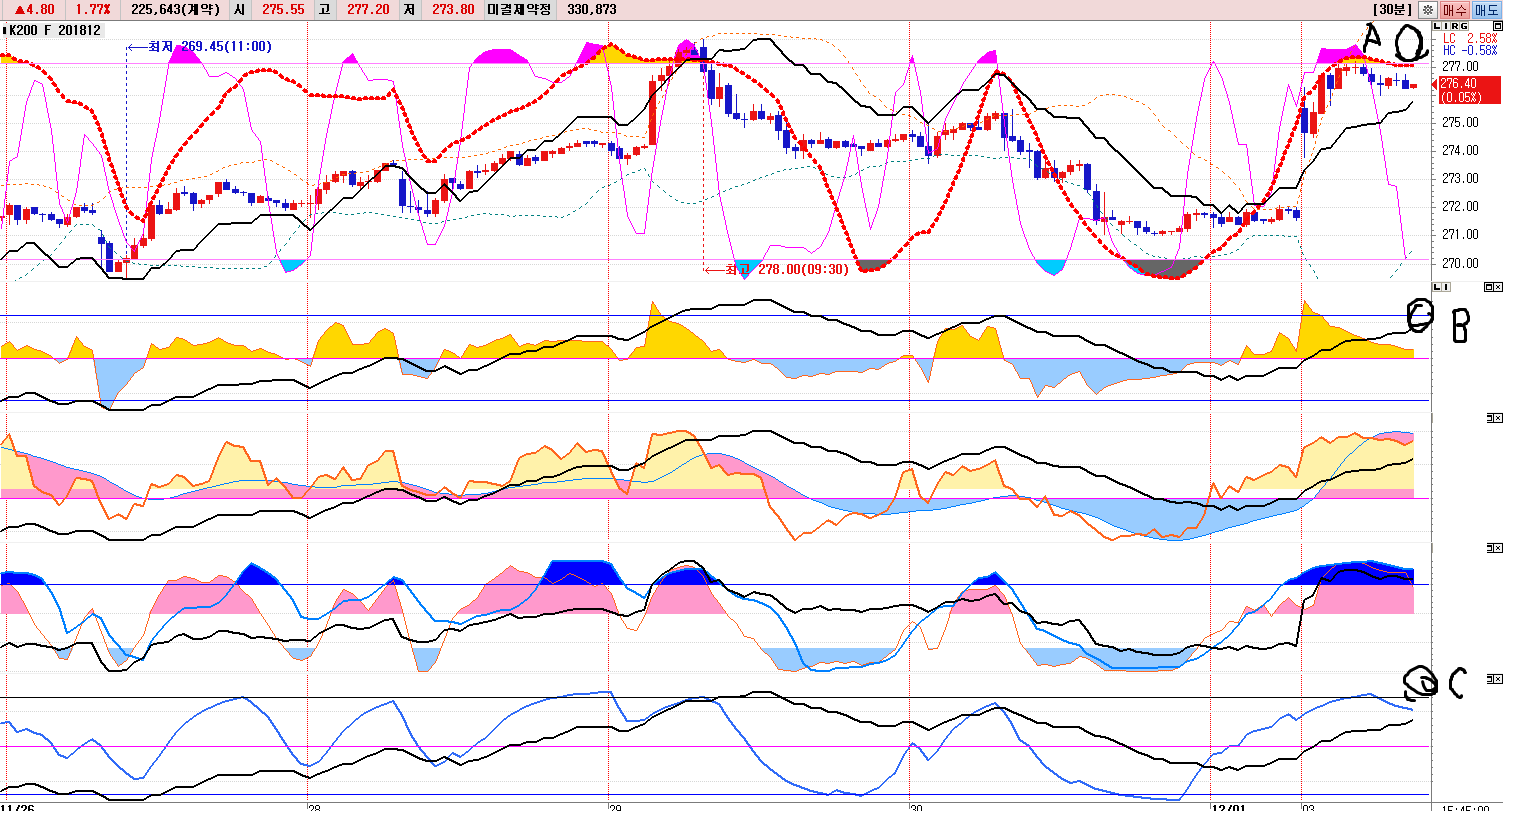The width and height of the screenshot is (1514, 834).
Task: Click the 미결제약정 label
Action: pos(519,9)
